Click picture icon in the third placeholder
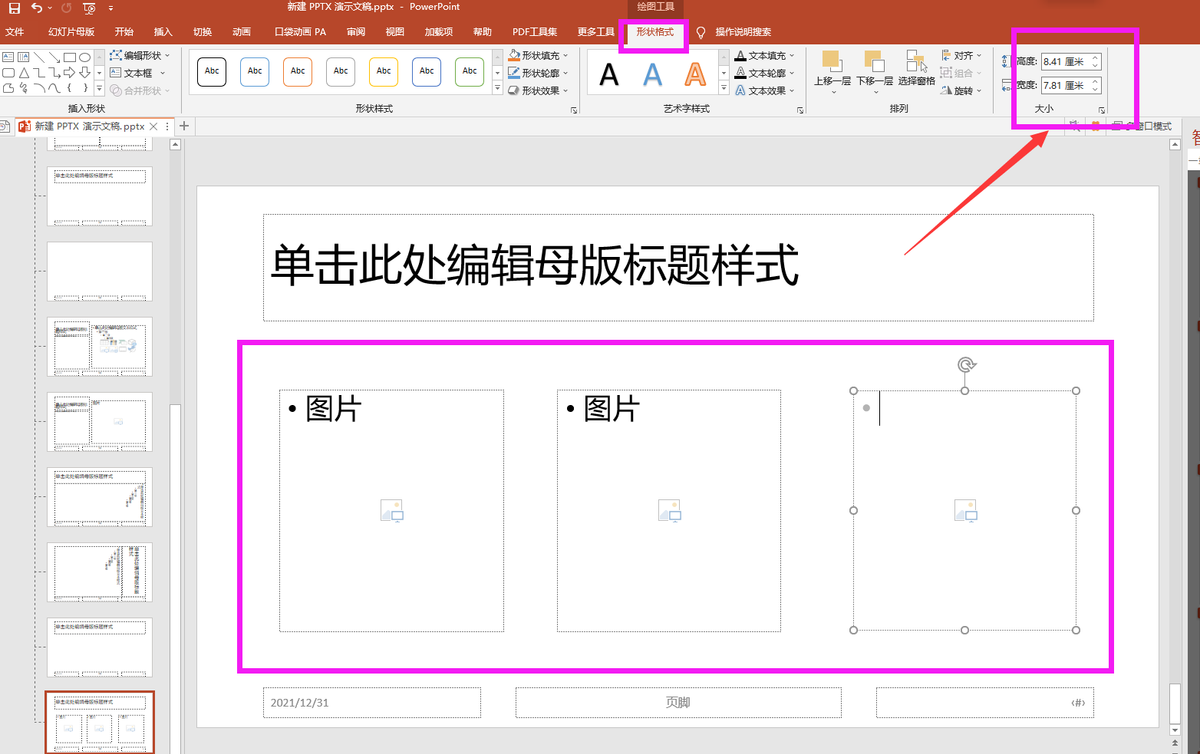The width and height of the screenshot is (1200, 754). (x=965, y=512)
